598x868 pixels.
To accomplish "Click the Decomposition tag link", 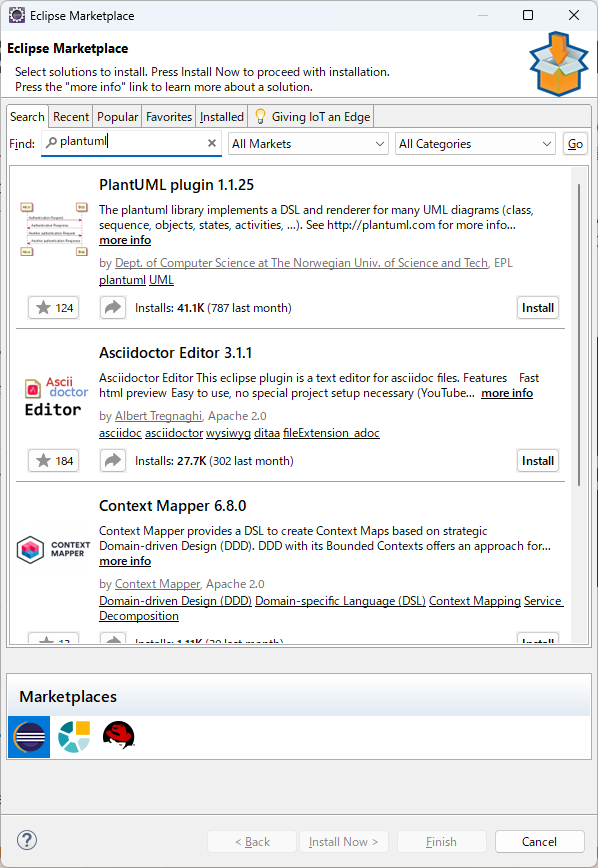I will (x=139, y=616).
